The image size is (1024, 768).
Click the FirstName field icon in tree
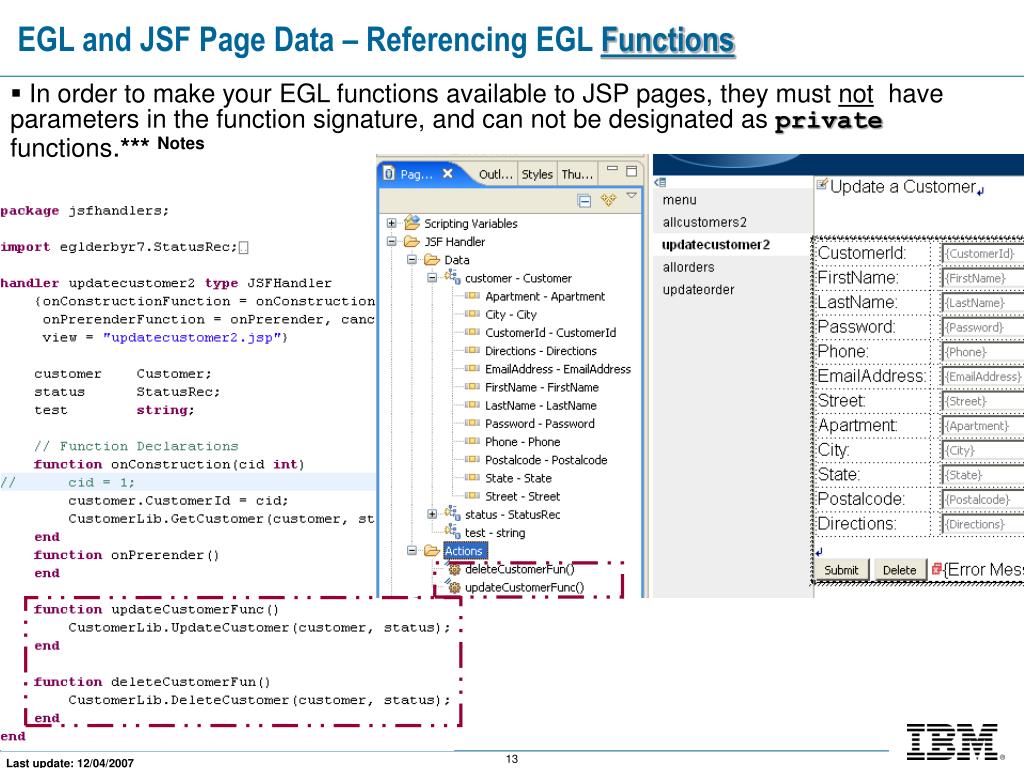tap(472, 387)
